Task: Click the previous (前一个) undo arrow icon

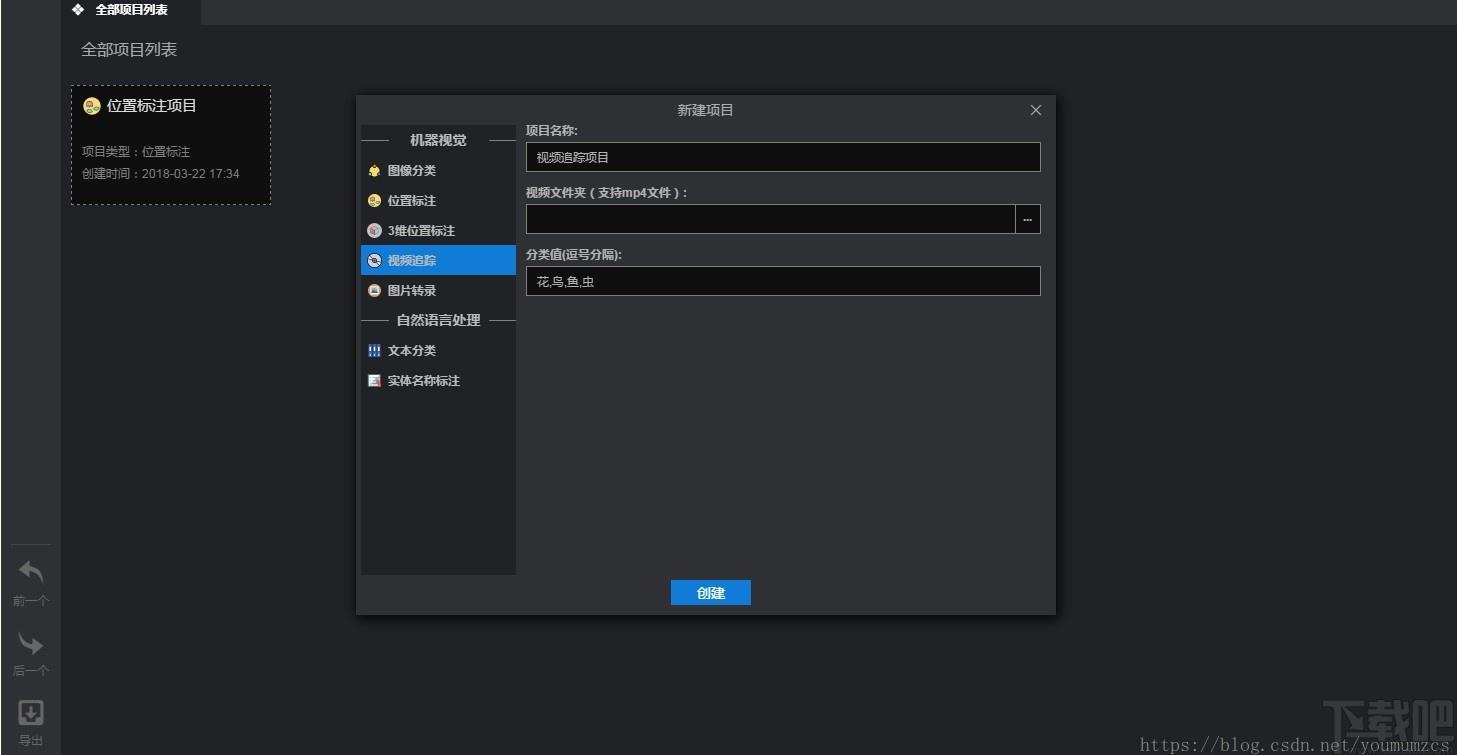Action: click(x=31, y=573)
